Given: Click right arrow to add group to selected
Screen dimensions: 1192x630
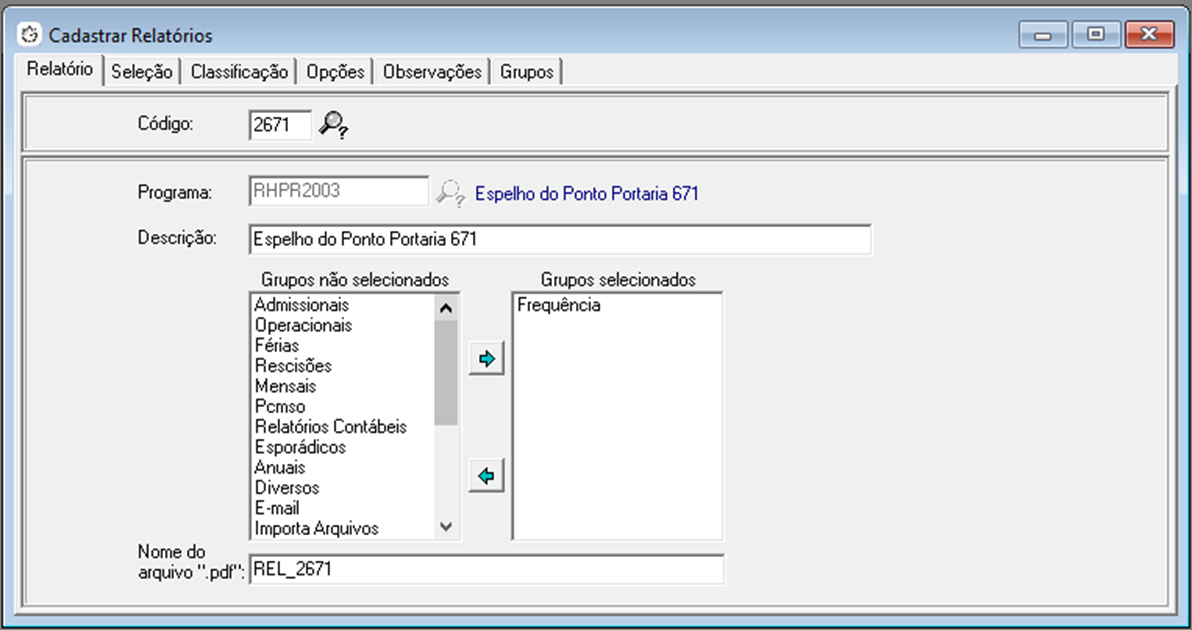Looking at the screenshot, I should [x=487, y=359].
